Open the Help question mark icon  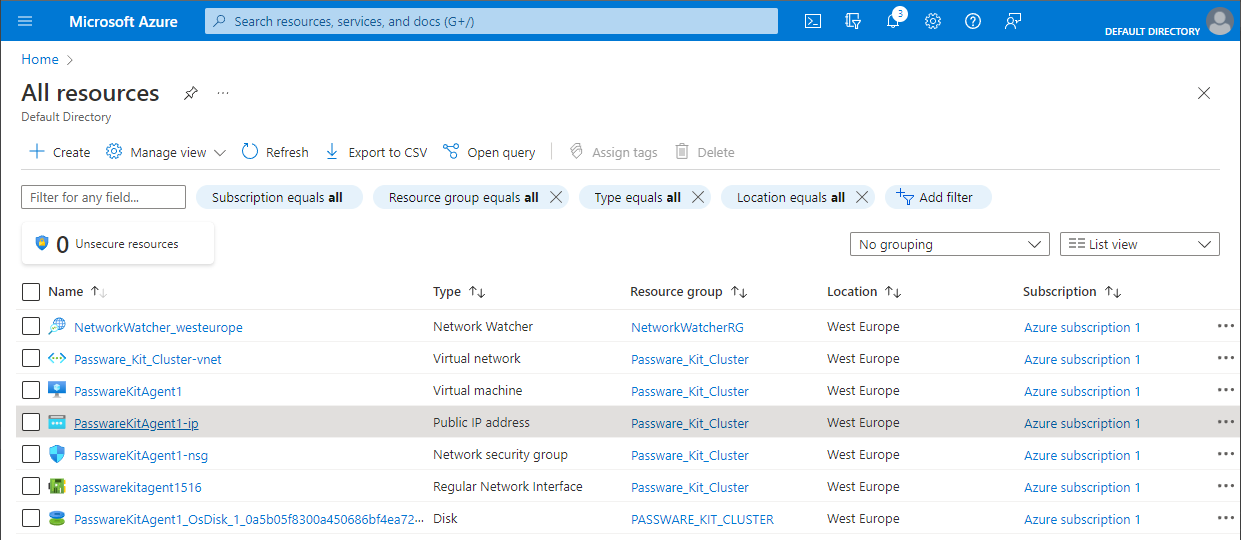[973, 21]
